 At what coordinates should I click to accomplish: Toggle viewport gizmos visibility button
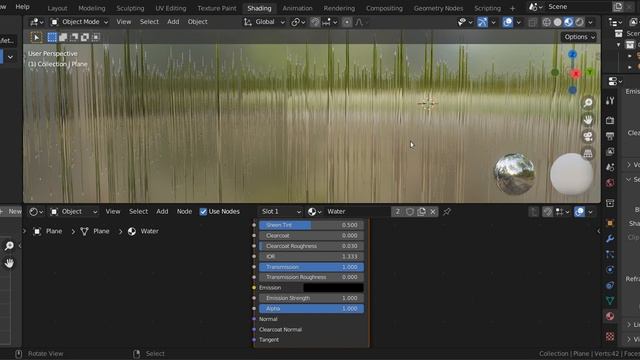(482, 22)
